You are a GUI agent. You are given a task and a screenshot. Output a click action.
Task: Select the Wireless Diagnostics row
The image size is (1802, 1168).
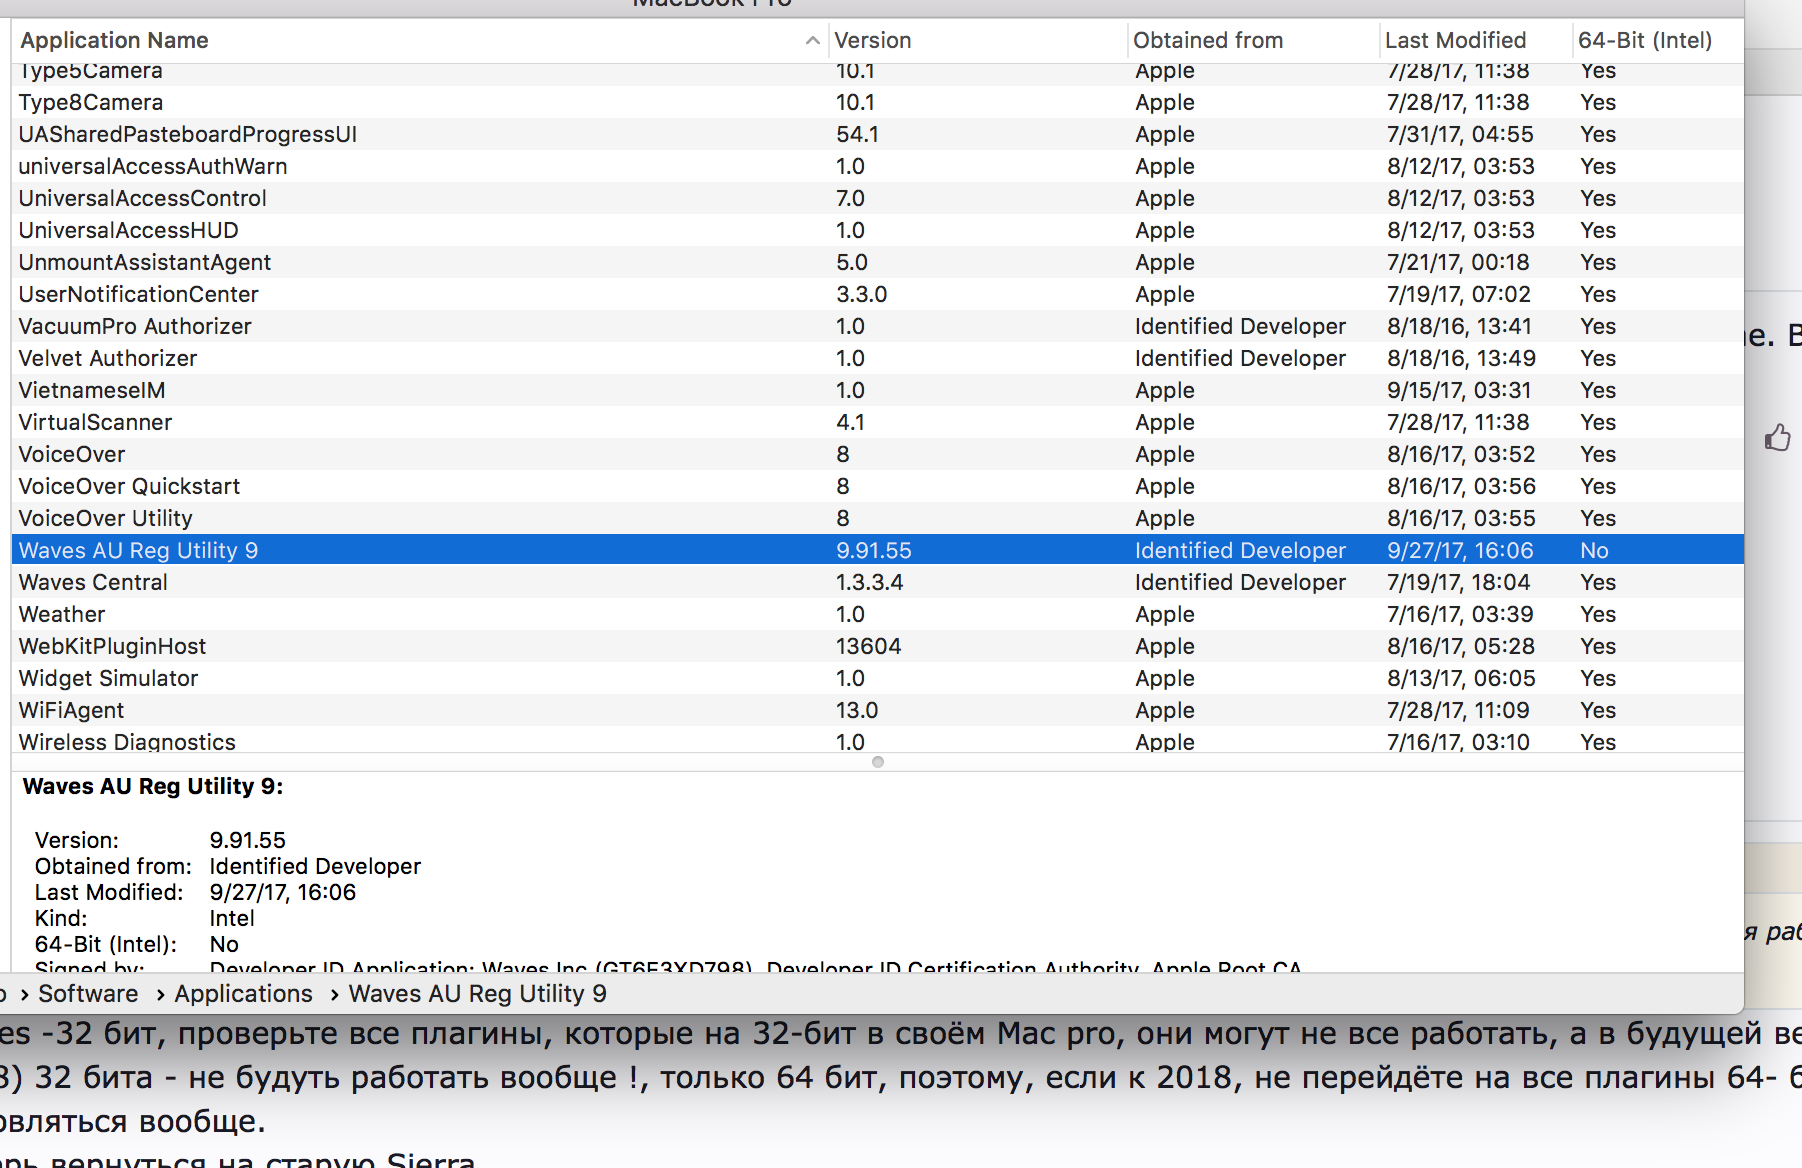[x=877, y=740]
